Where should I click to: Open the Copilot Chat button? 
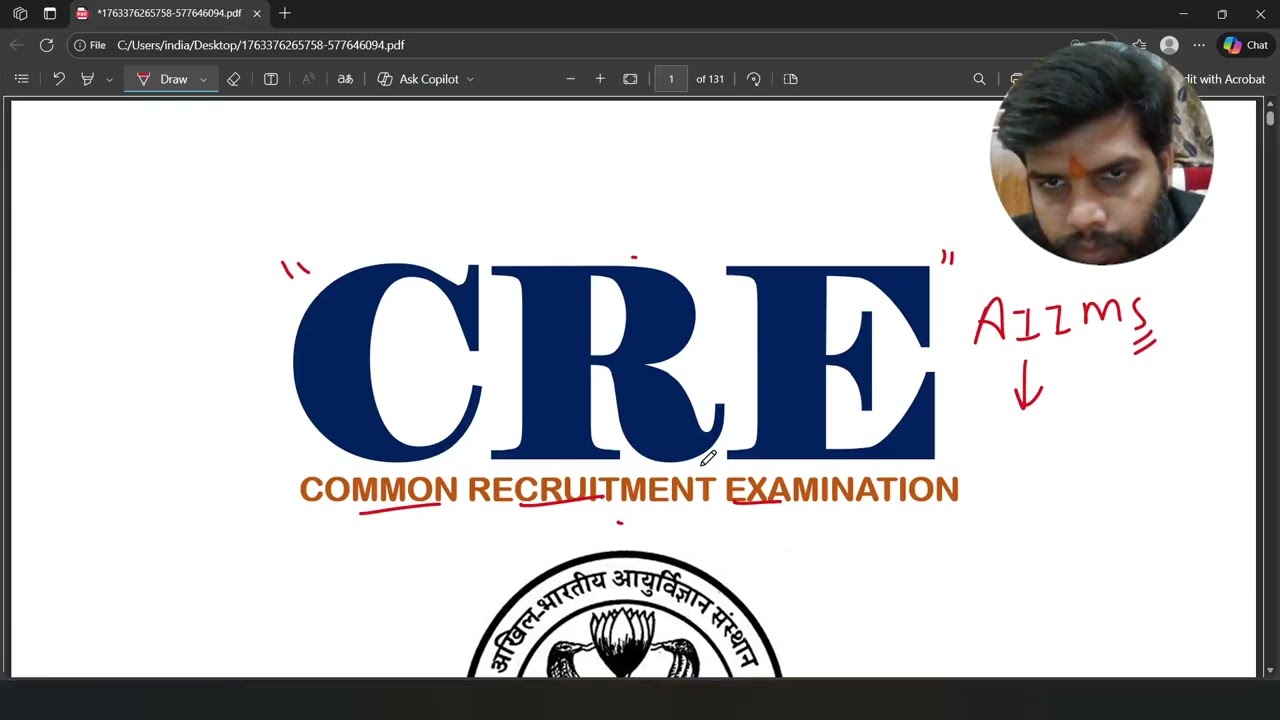tap(1245, 45)
